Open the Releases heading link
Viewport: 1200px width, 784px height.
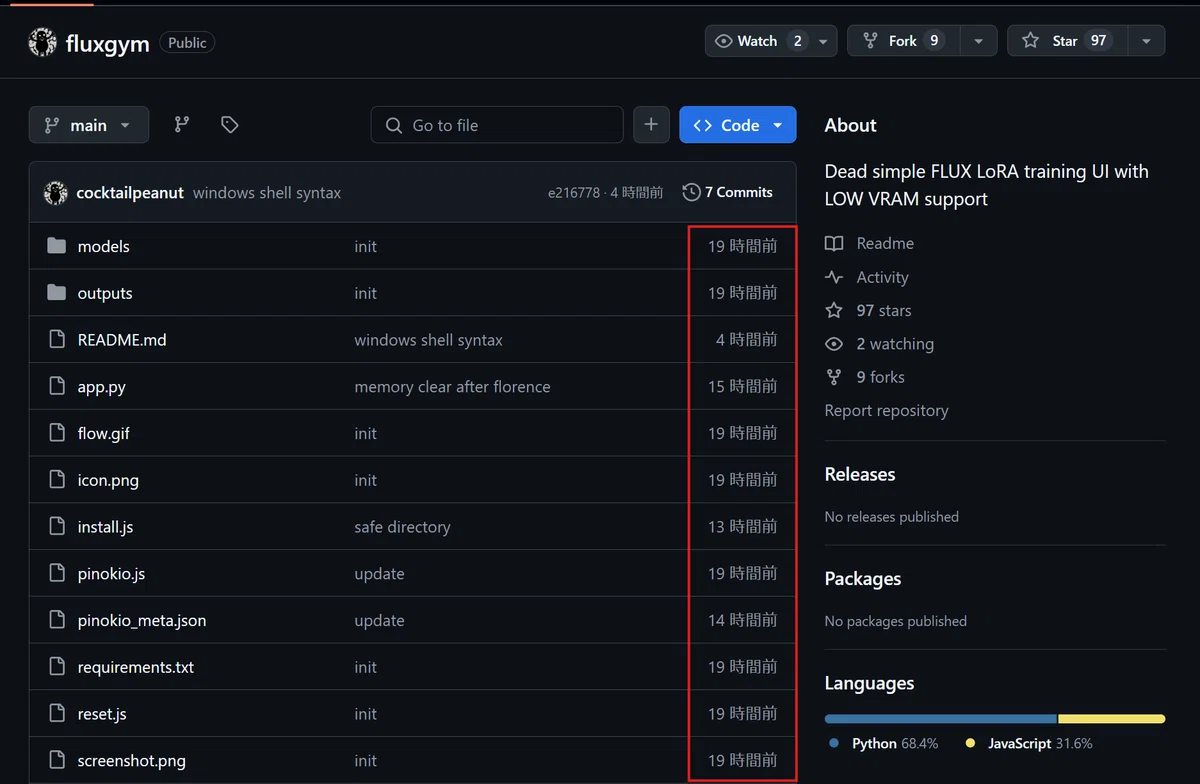click(860, 475)
